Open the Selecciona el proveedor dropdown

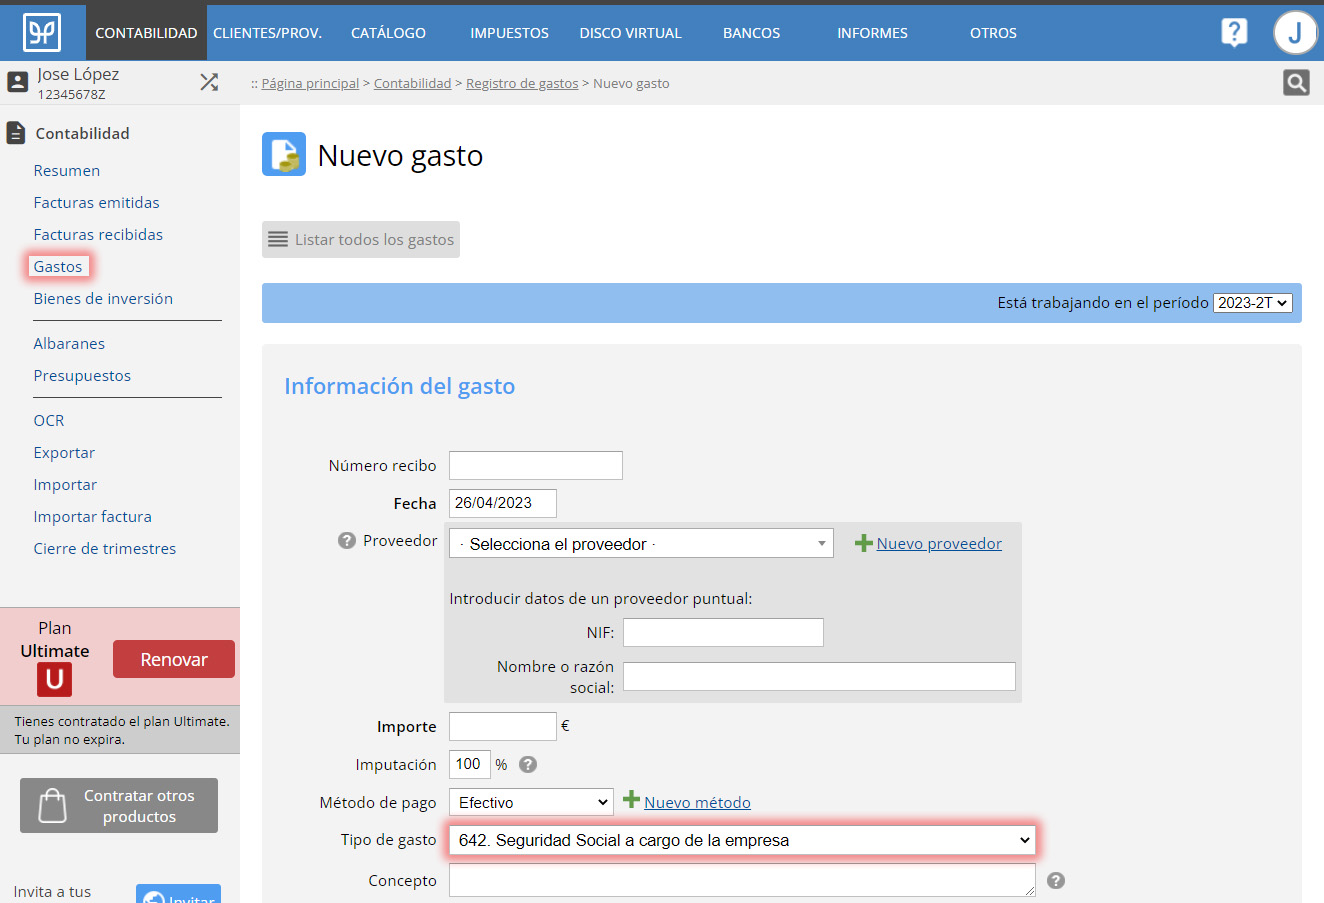pyautogui.click(x=641, y=544)
